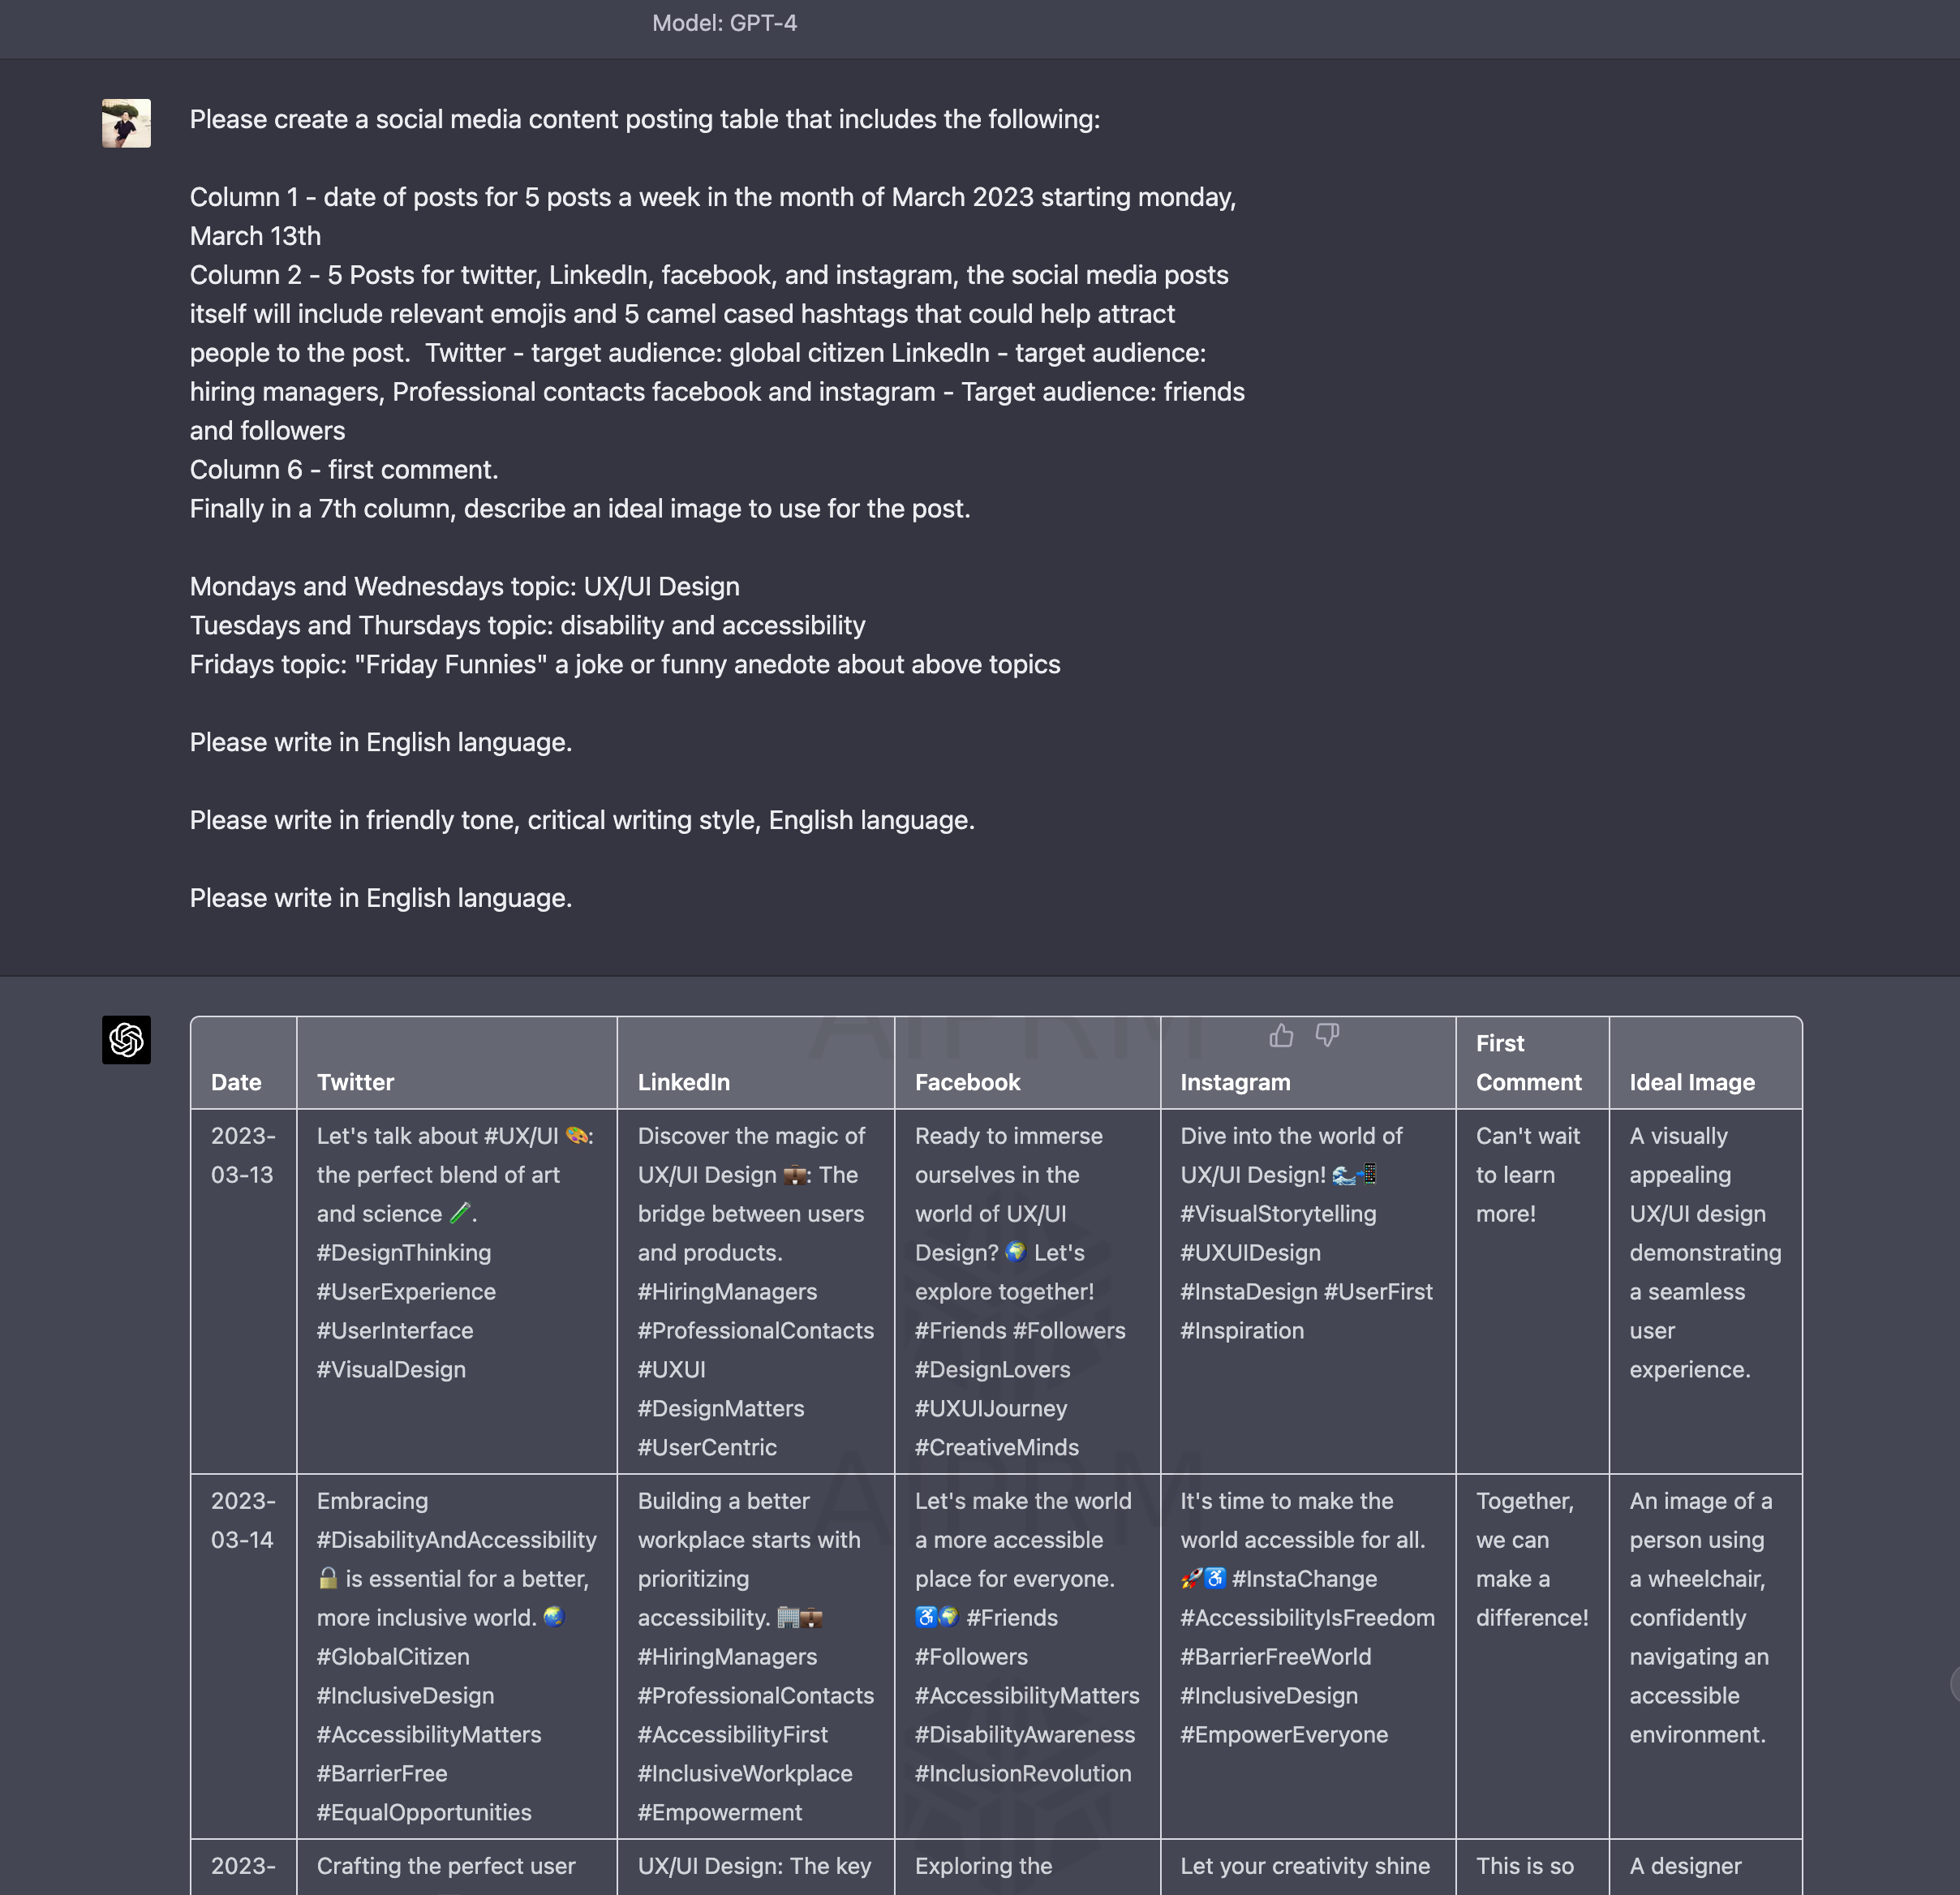1960x1895 pixels.
Task: Click the #DesignThinking hashtag
Action: [x=404, y=1253]
